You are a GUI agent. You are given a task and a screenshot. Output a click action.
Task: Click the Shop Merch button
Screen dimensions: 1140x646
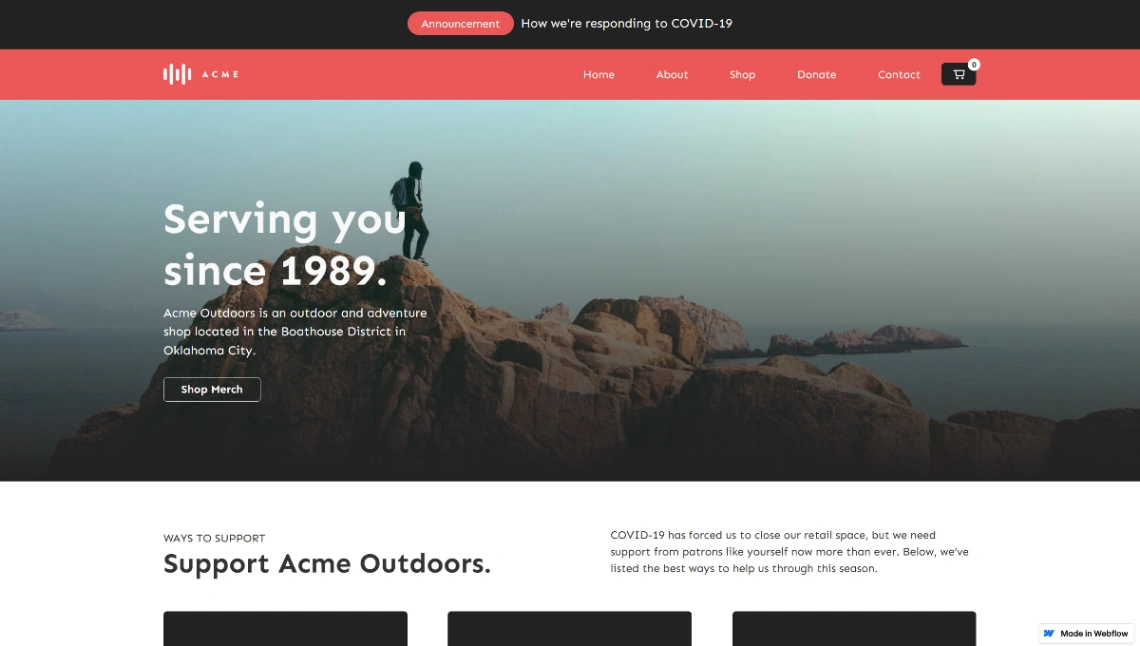click(212, 389)
